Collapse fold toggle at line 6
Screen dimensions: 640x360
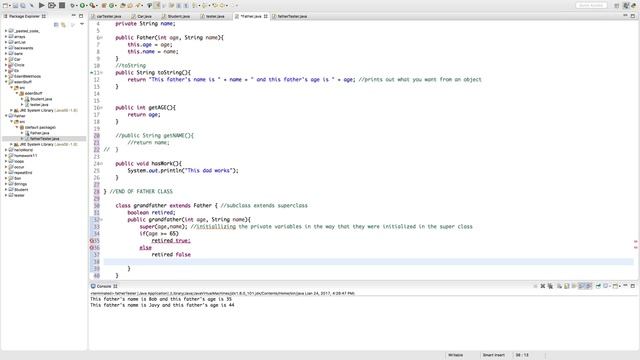pos(101,38)
